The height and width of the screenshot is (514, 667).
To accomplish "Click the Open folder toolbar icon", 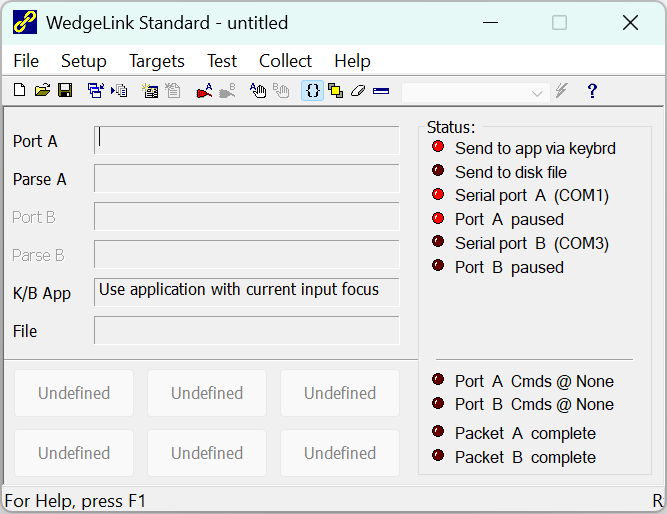I will click(x=42, y=91).
